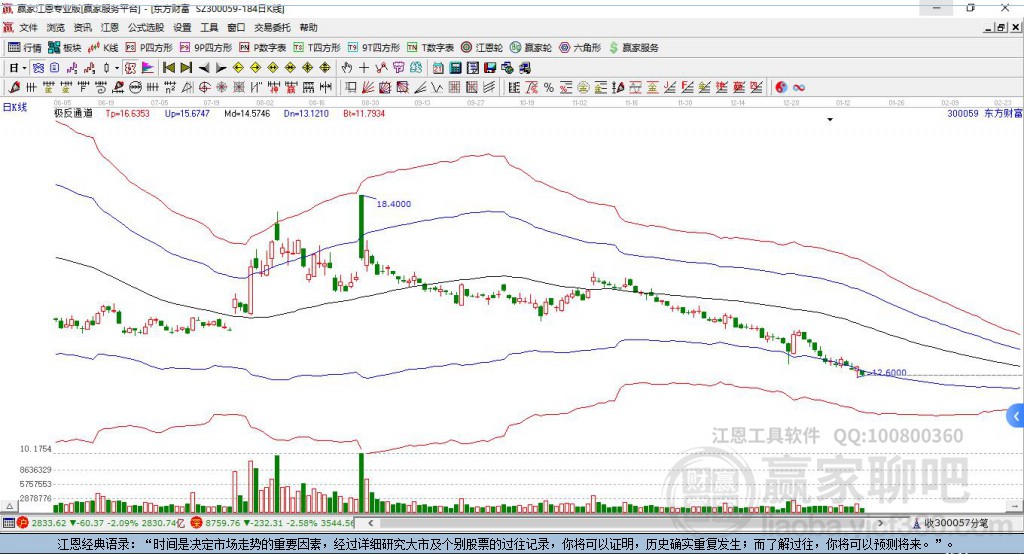The image size is (1024, 554).
Task: Open the 9T四方形 tool
Action: coord(374,48)
